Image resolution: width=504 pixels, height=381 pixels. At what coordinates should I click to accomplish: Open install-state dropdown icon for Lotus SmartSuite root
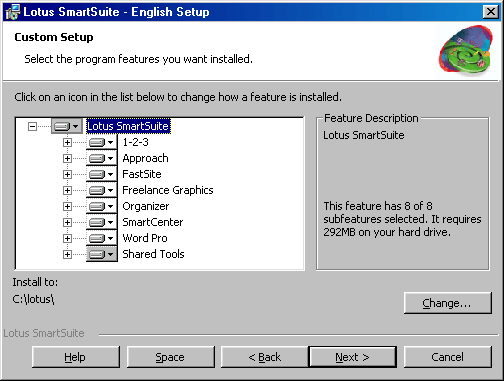click(67, 126)
